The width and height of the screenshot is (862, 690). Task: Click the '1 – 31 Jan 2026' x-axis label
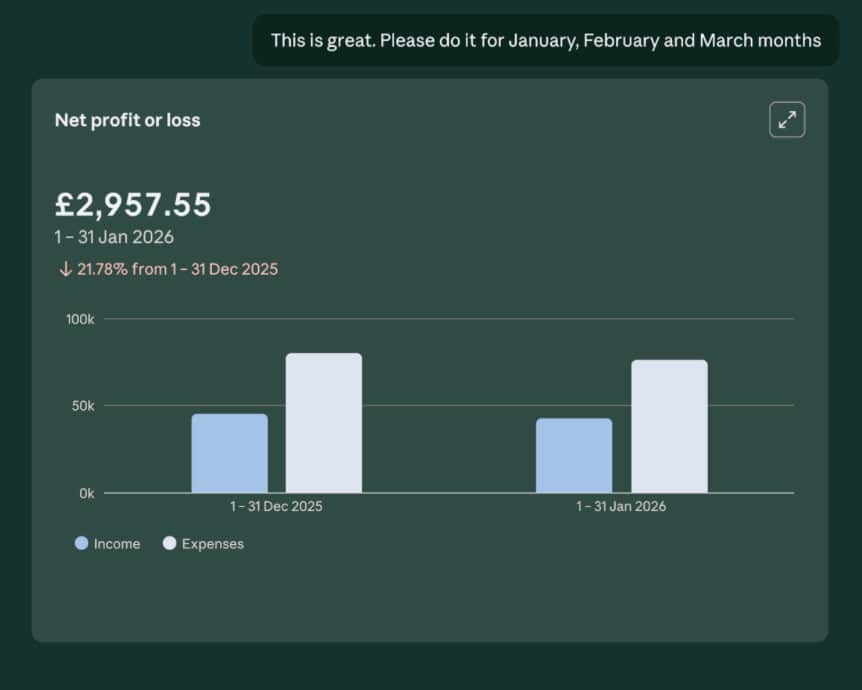click(x=621, y=506)
